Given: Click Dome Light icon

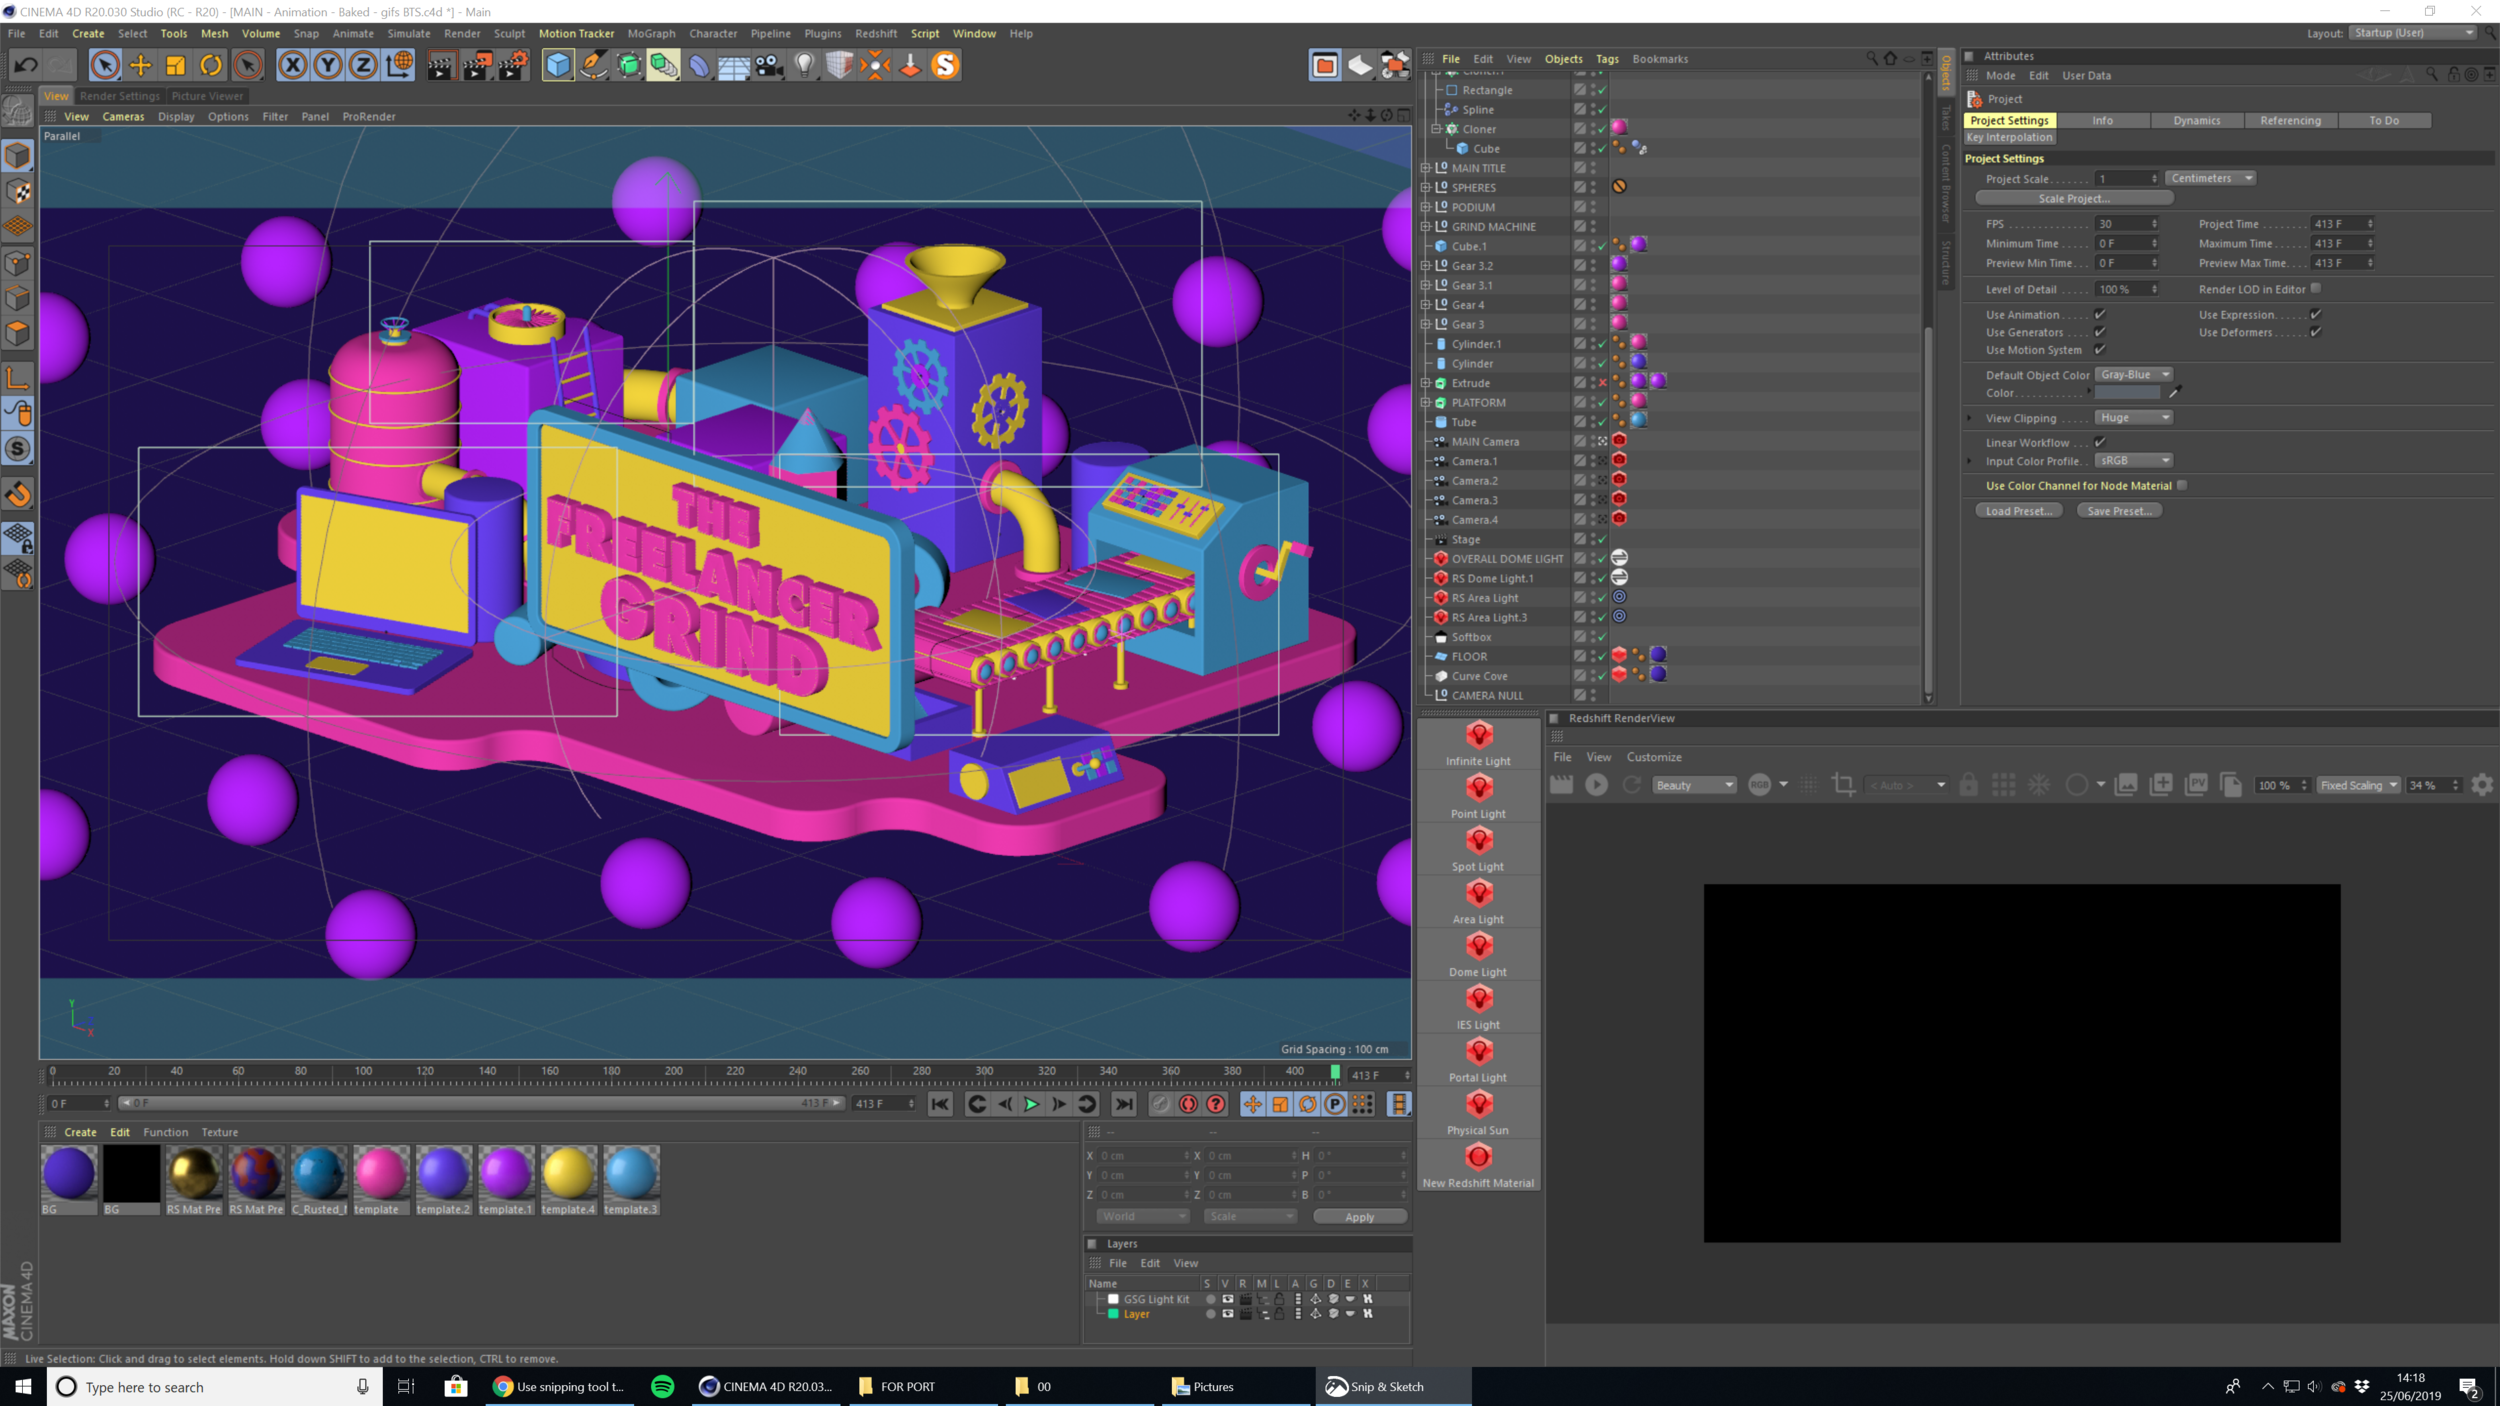Looking at the screenshot, I should click(x=1479, y=947).
